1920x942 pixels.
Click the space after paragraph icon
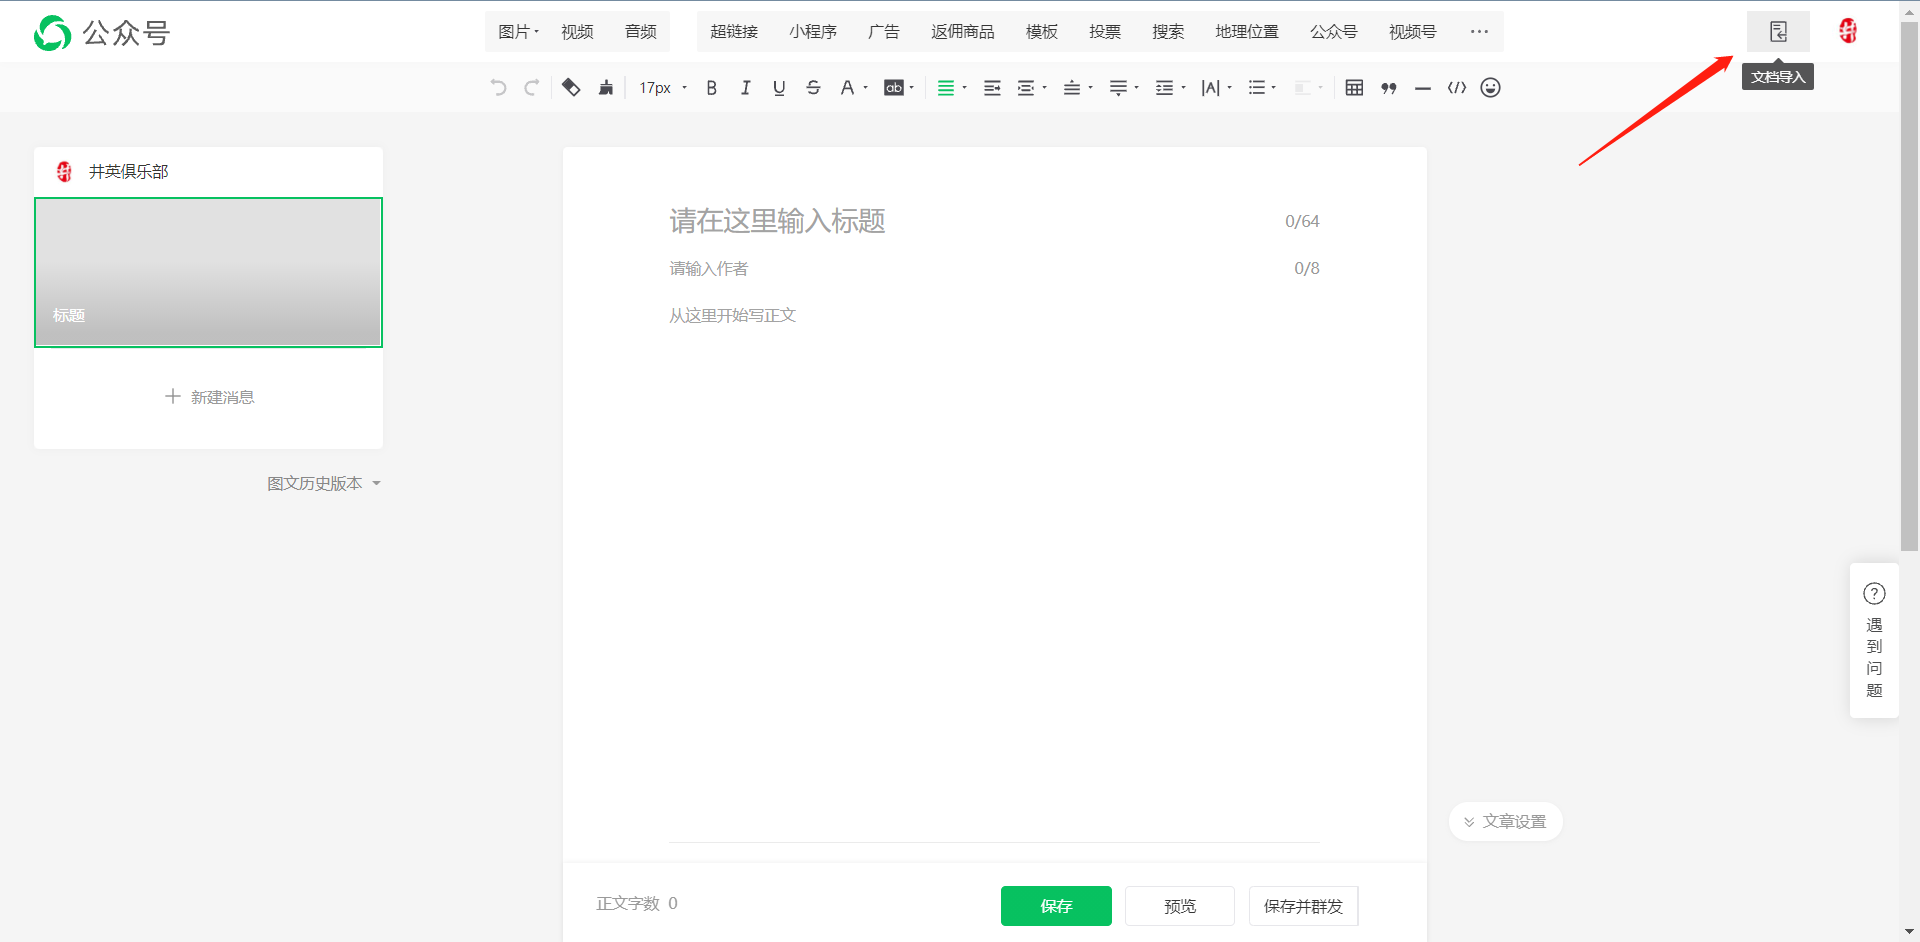click(x=1118, y=88)
